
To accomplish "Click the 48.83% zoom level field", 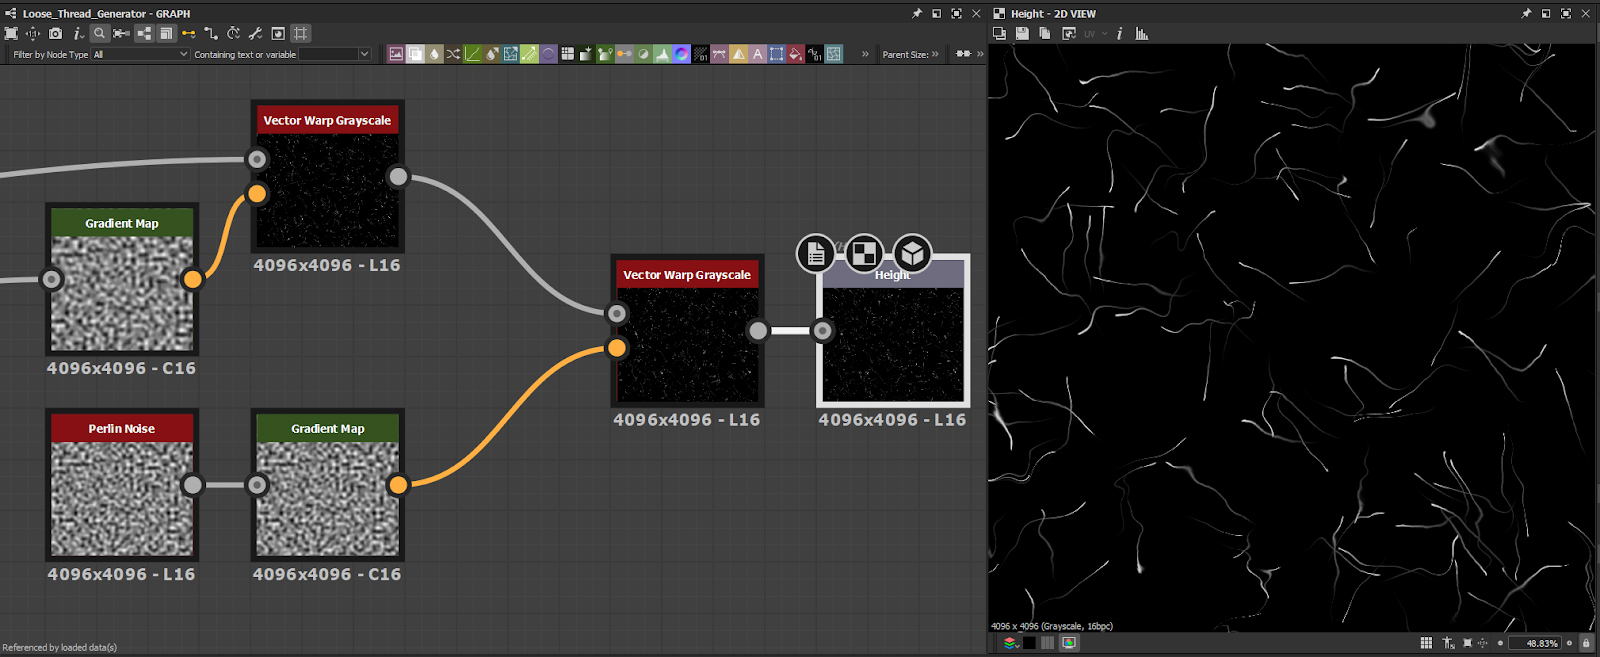I will (x=1534, y=643).
